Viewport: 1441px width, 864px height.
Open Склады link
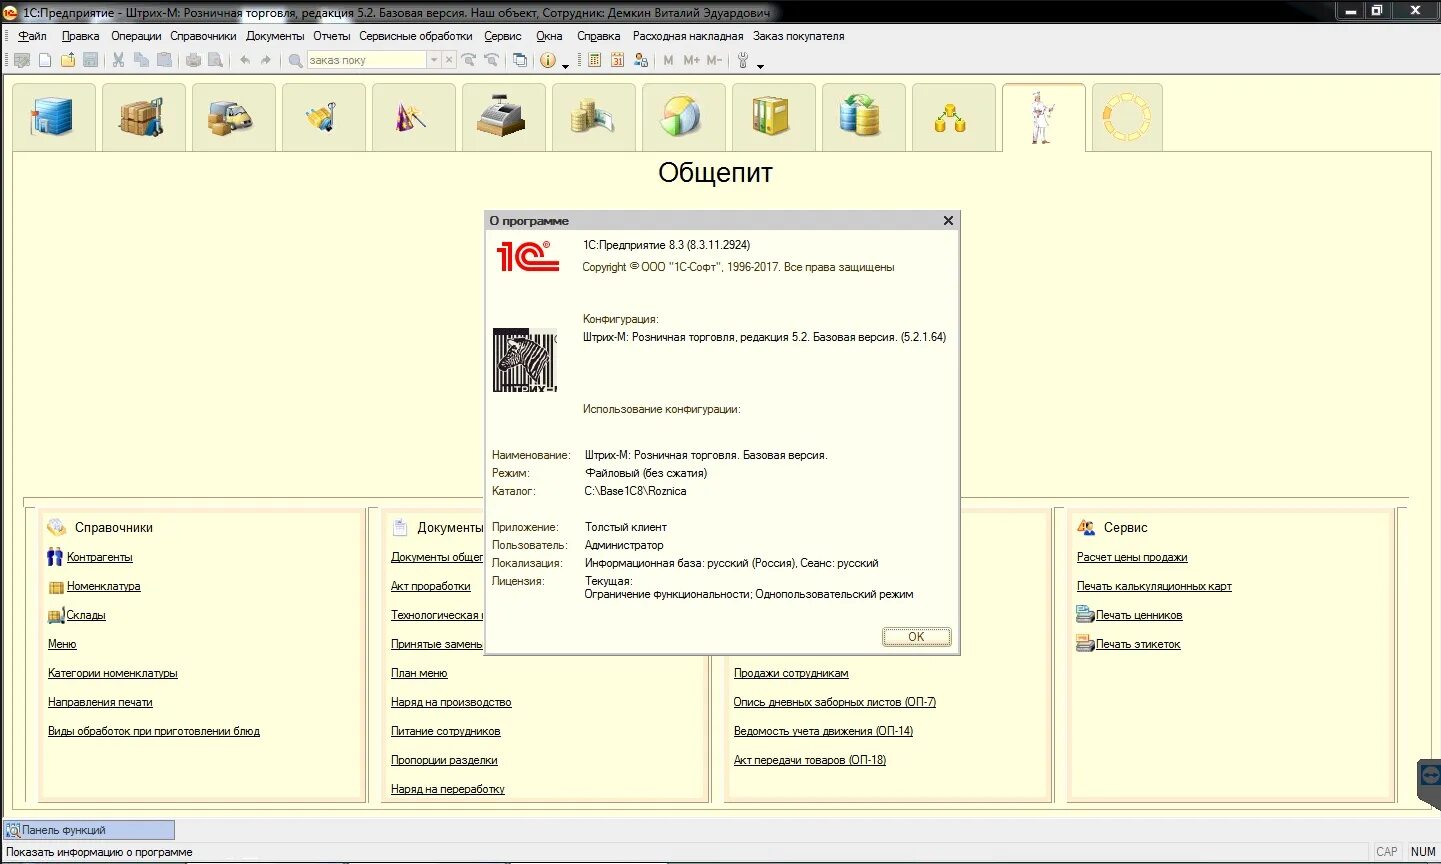click(86, 615)
